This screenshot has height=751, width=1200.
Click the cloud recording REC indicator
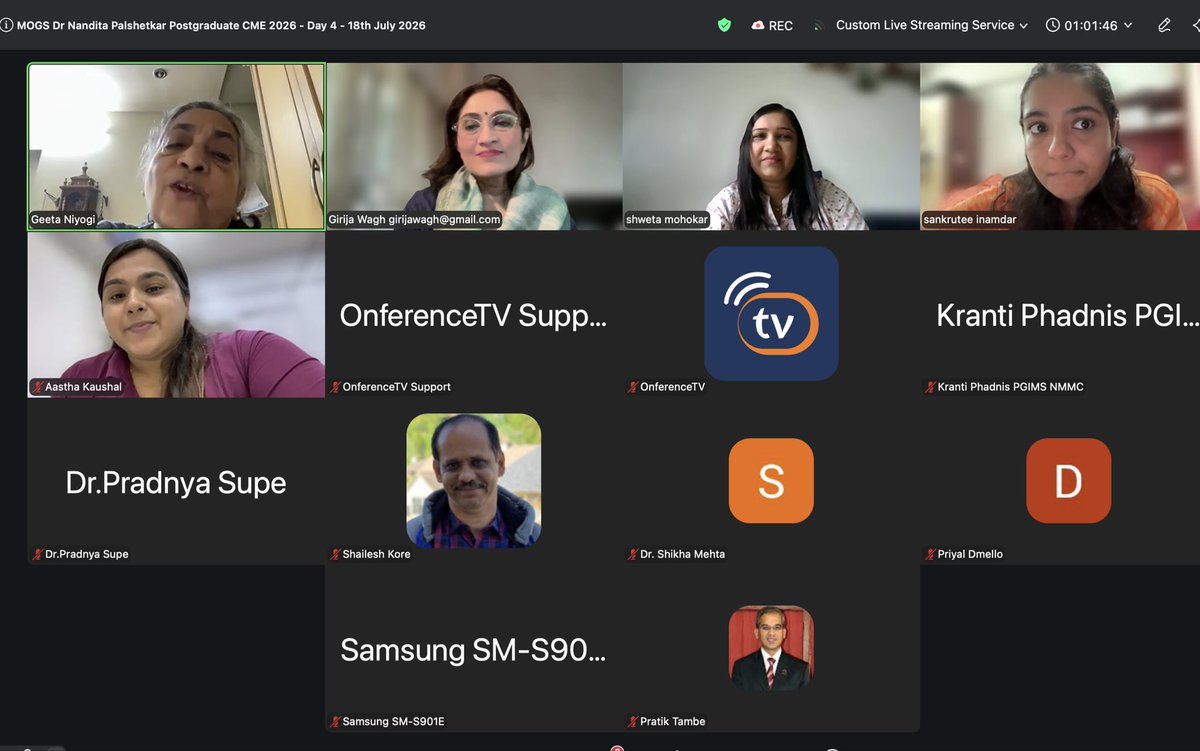pos(772,26)
